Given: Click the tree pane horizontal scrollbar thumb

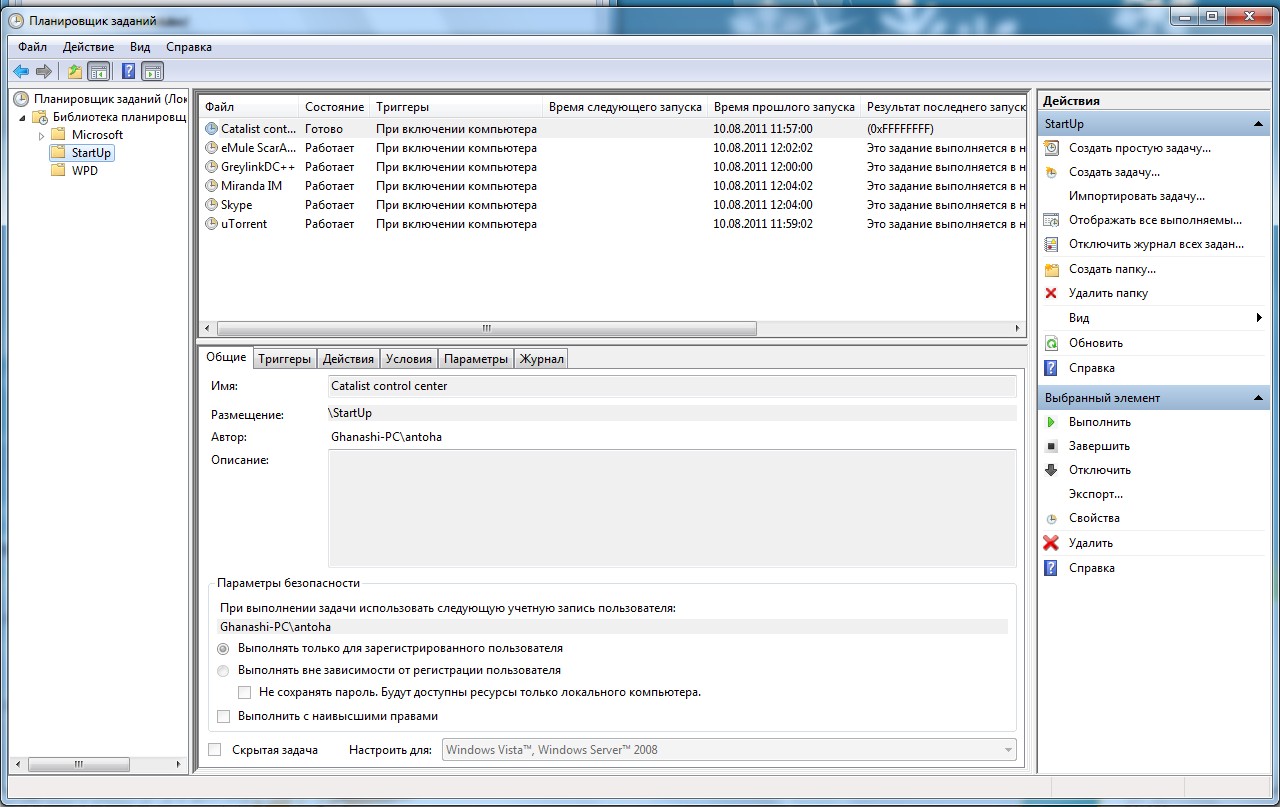Looking at the screenshot, I should click(x=79, y=764).
